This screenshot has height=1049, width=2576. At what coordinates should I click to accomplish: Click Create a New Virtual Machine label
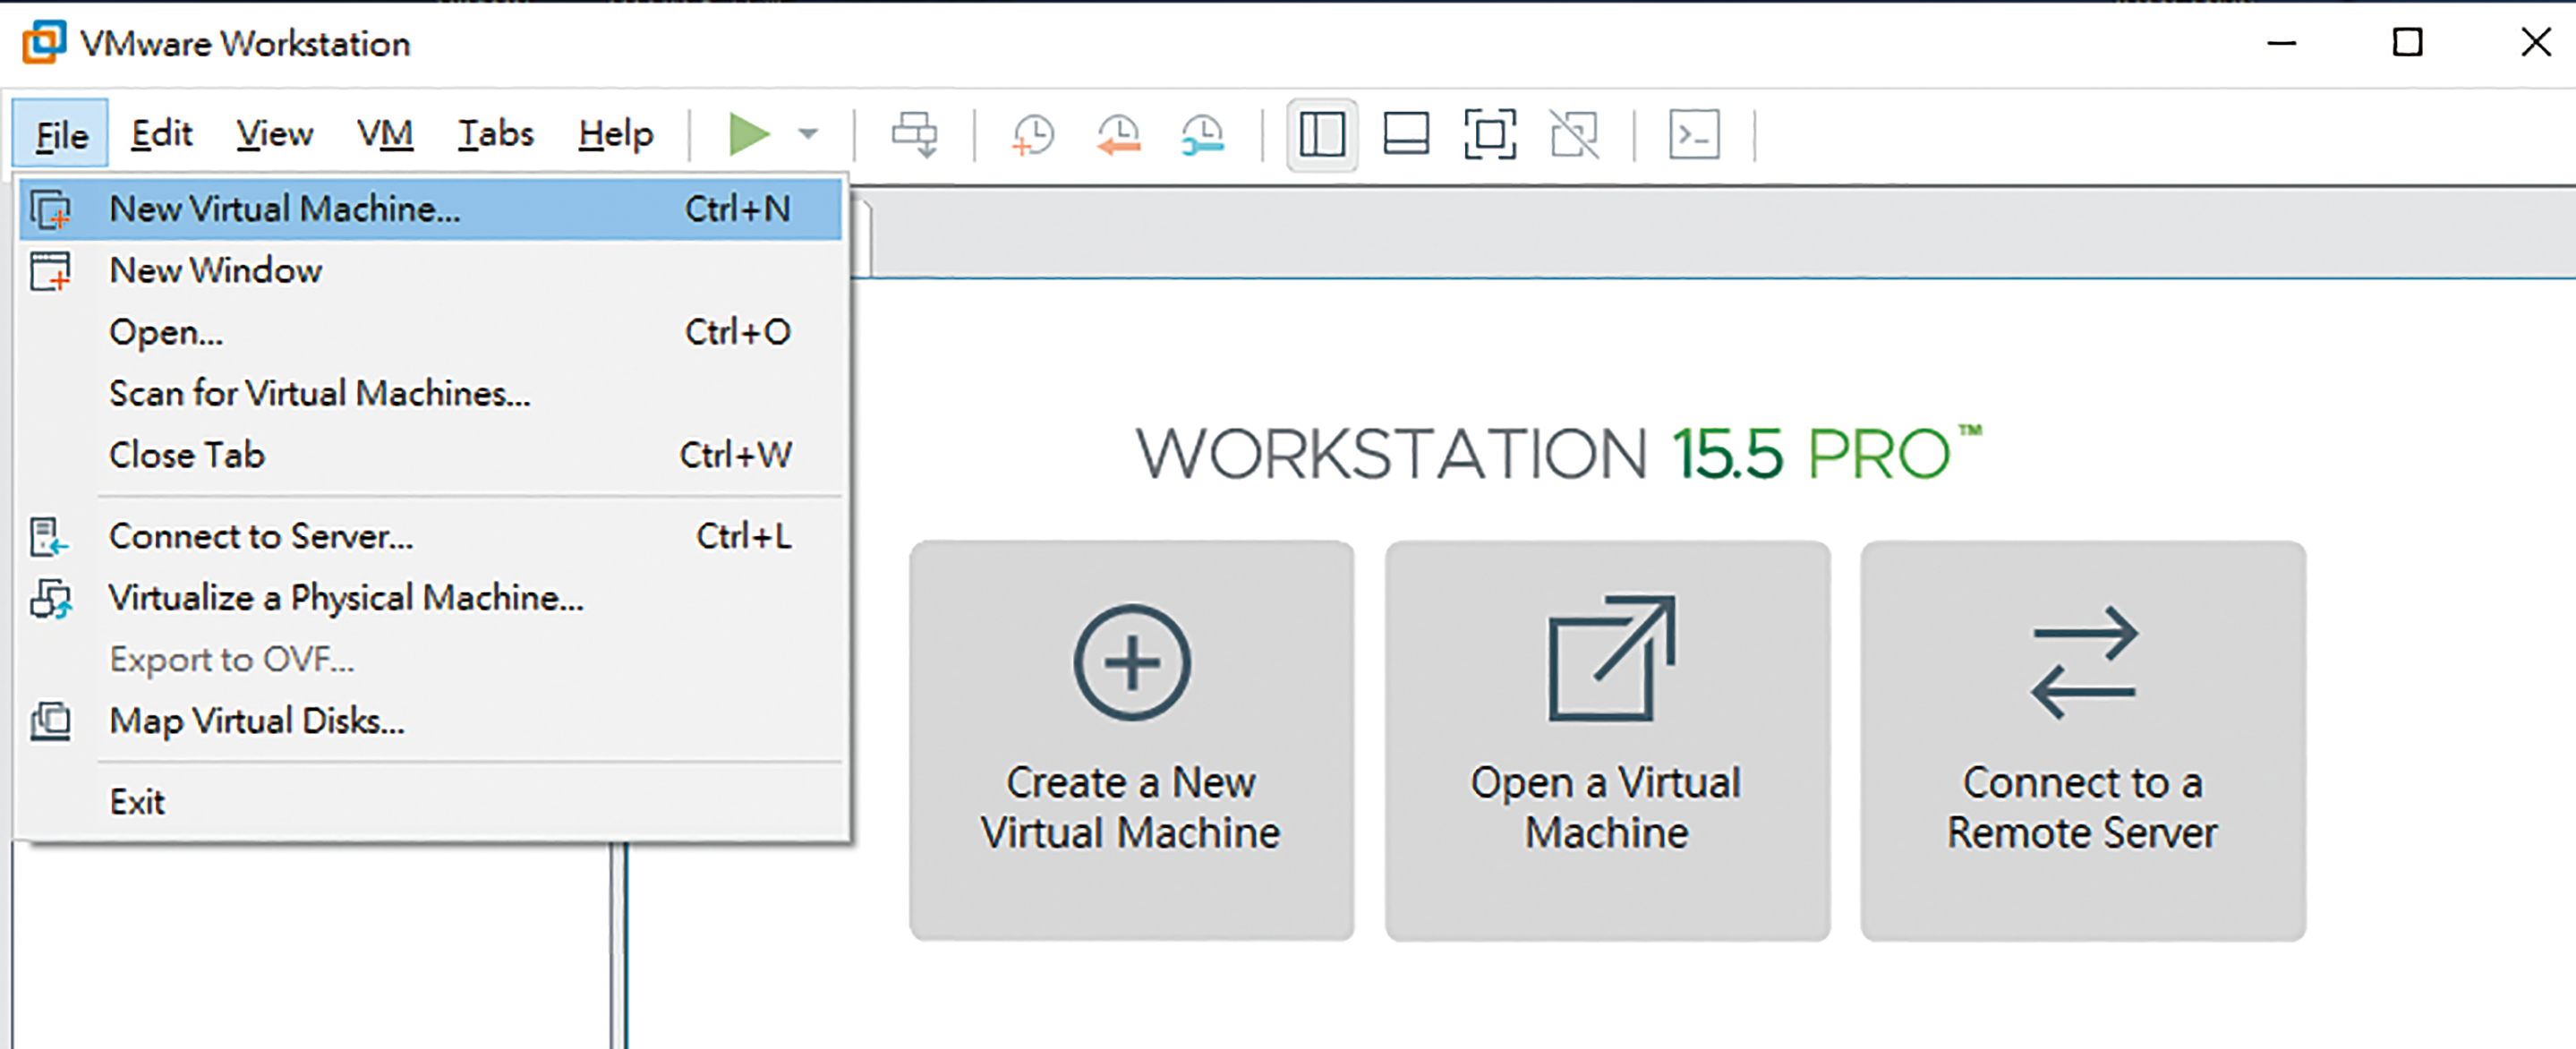1131,808
